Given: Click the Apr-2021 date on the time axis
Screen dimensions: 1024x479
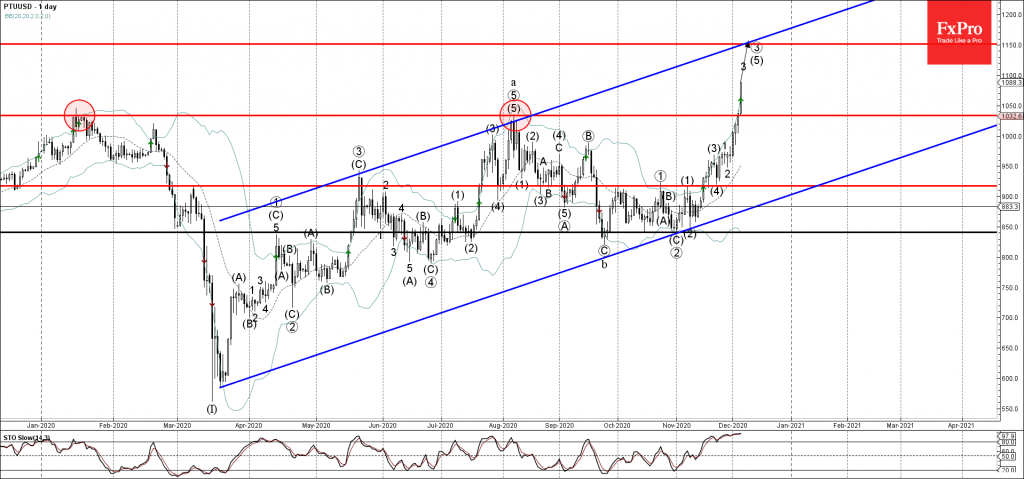Looking at the screenshot, I should click(961, 424).
